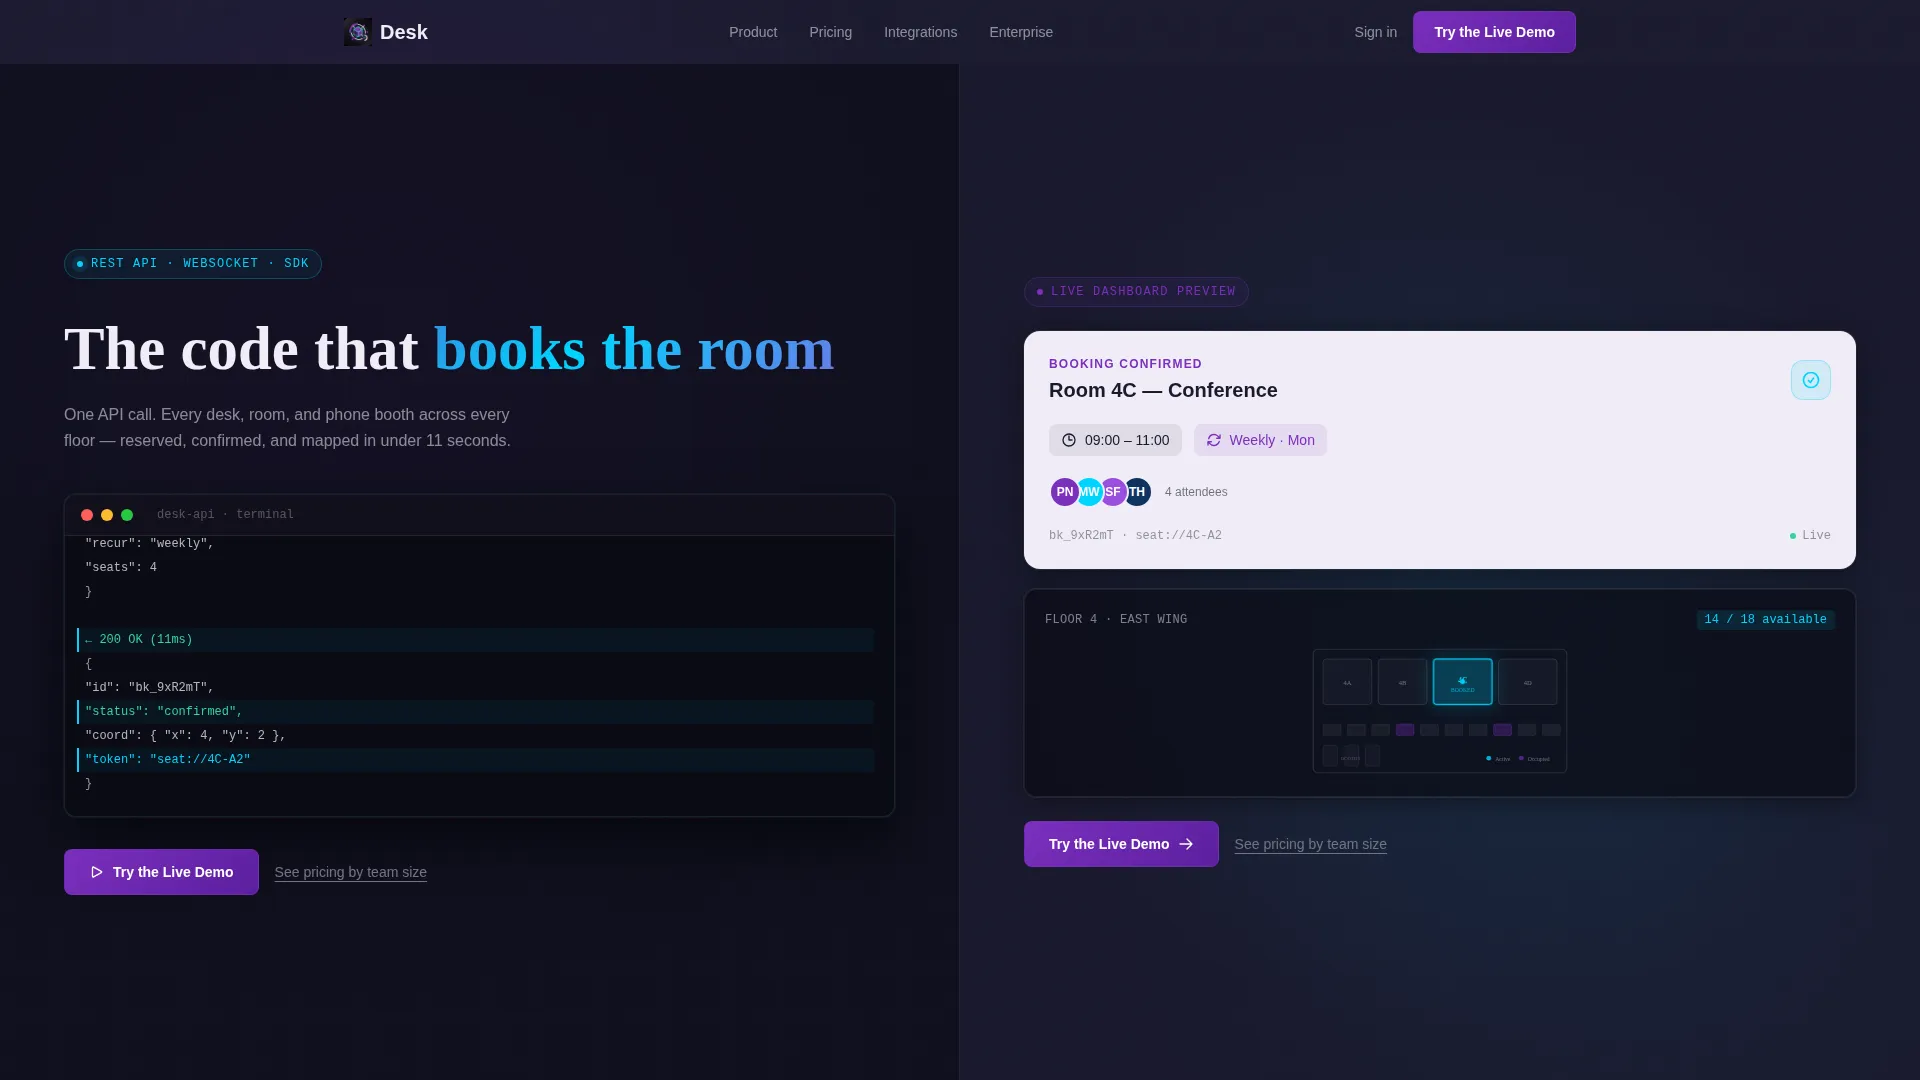Click See pricing link under the terminal
Screen dimensions: 1920x1080
click(x=350, y=872)
